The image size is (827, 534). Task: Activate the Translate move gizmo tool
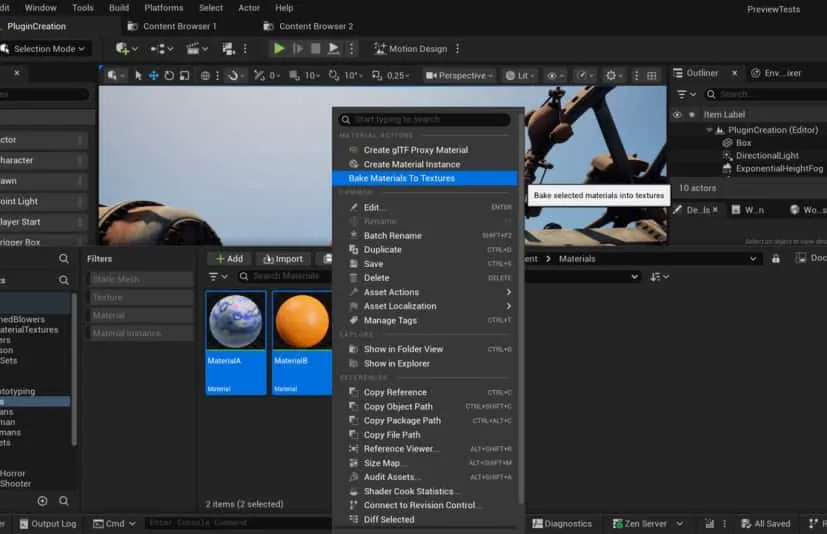pos(153,75)
